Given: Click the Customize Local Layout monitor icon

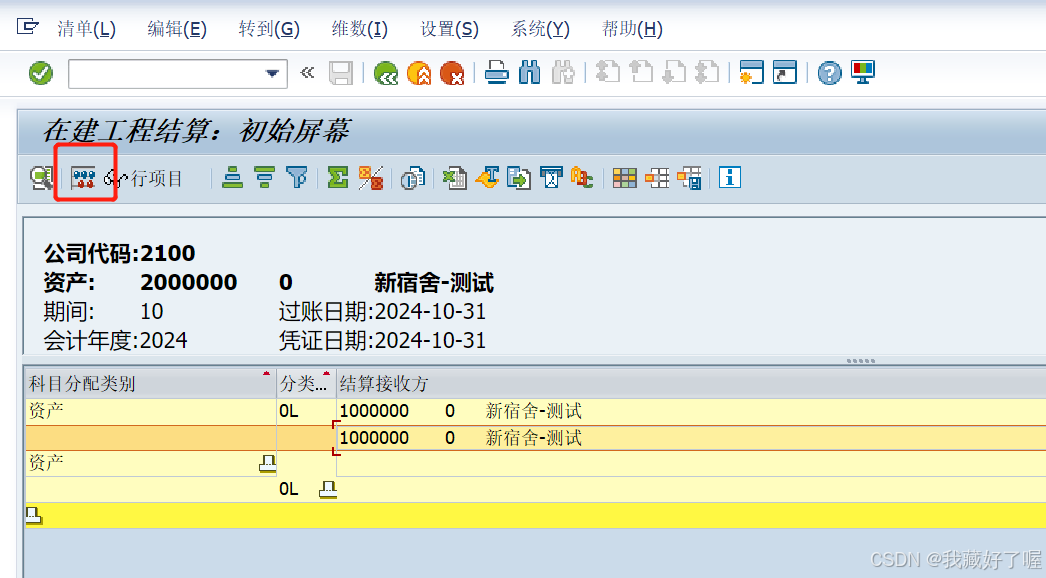Looking at the screenshot, I should pos(863,73).
